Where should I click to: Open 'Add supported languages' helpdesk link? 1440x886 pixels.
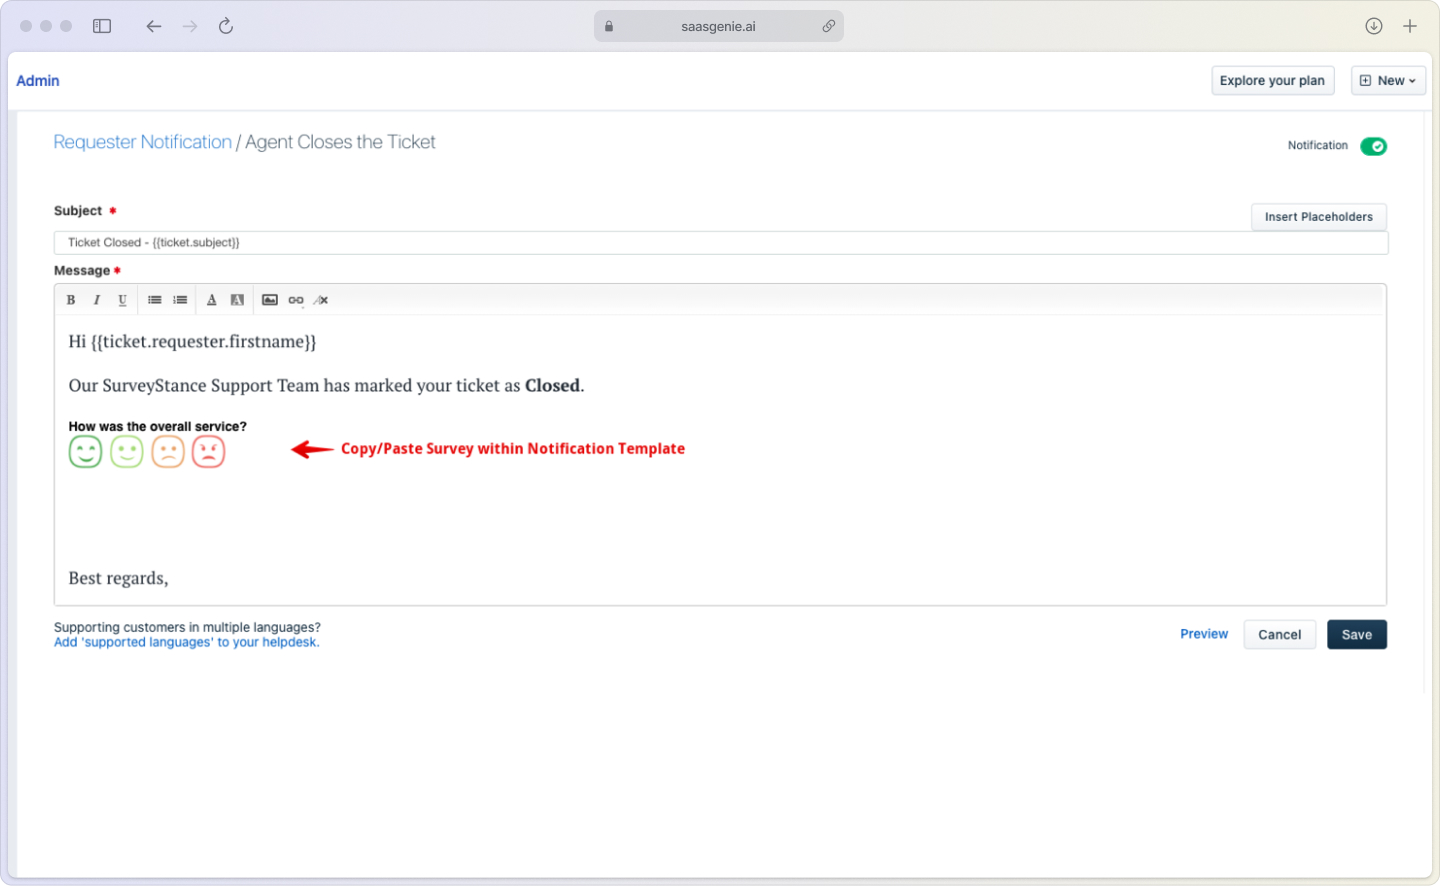click(186, 642)
